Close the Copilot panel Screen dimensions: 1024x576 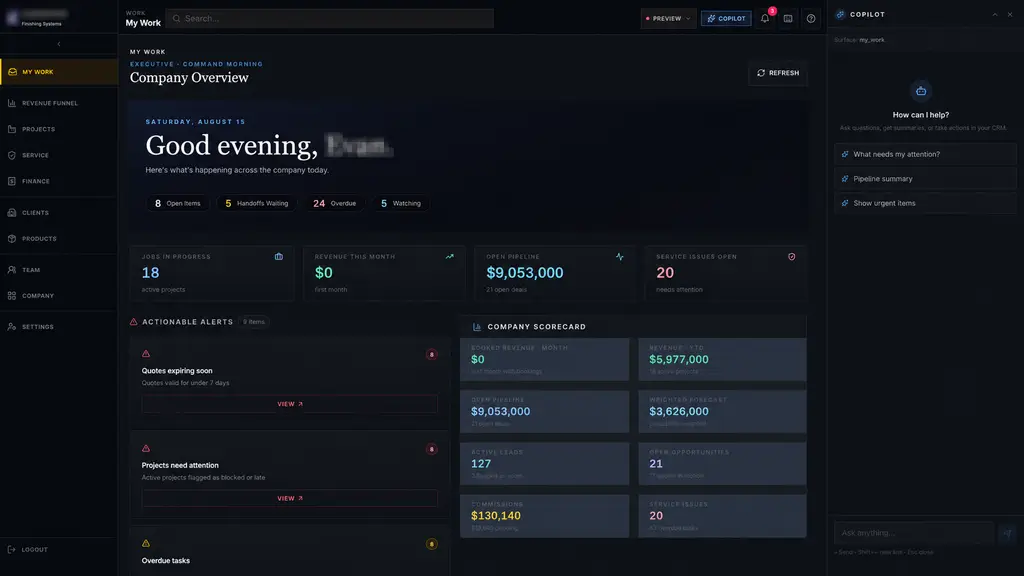(1010, 14)
